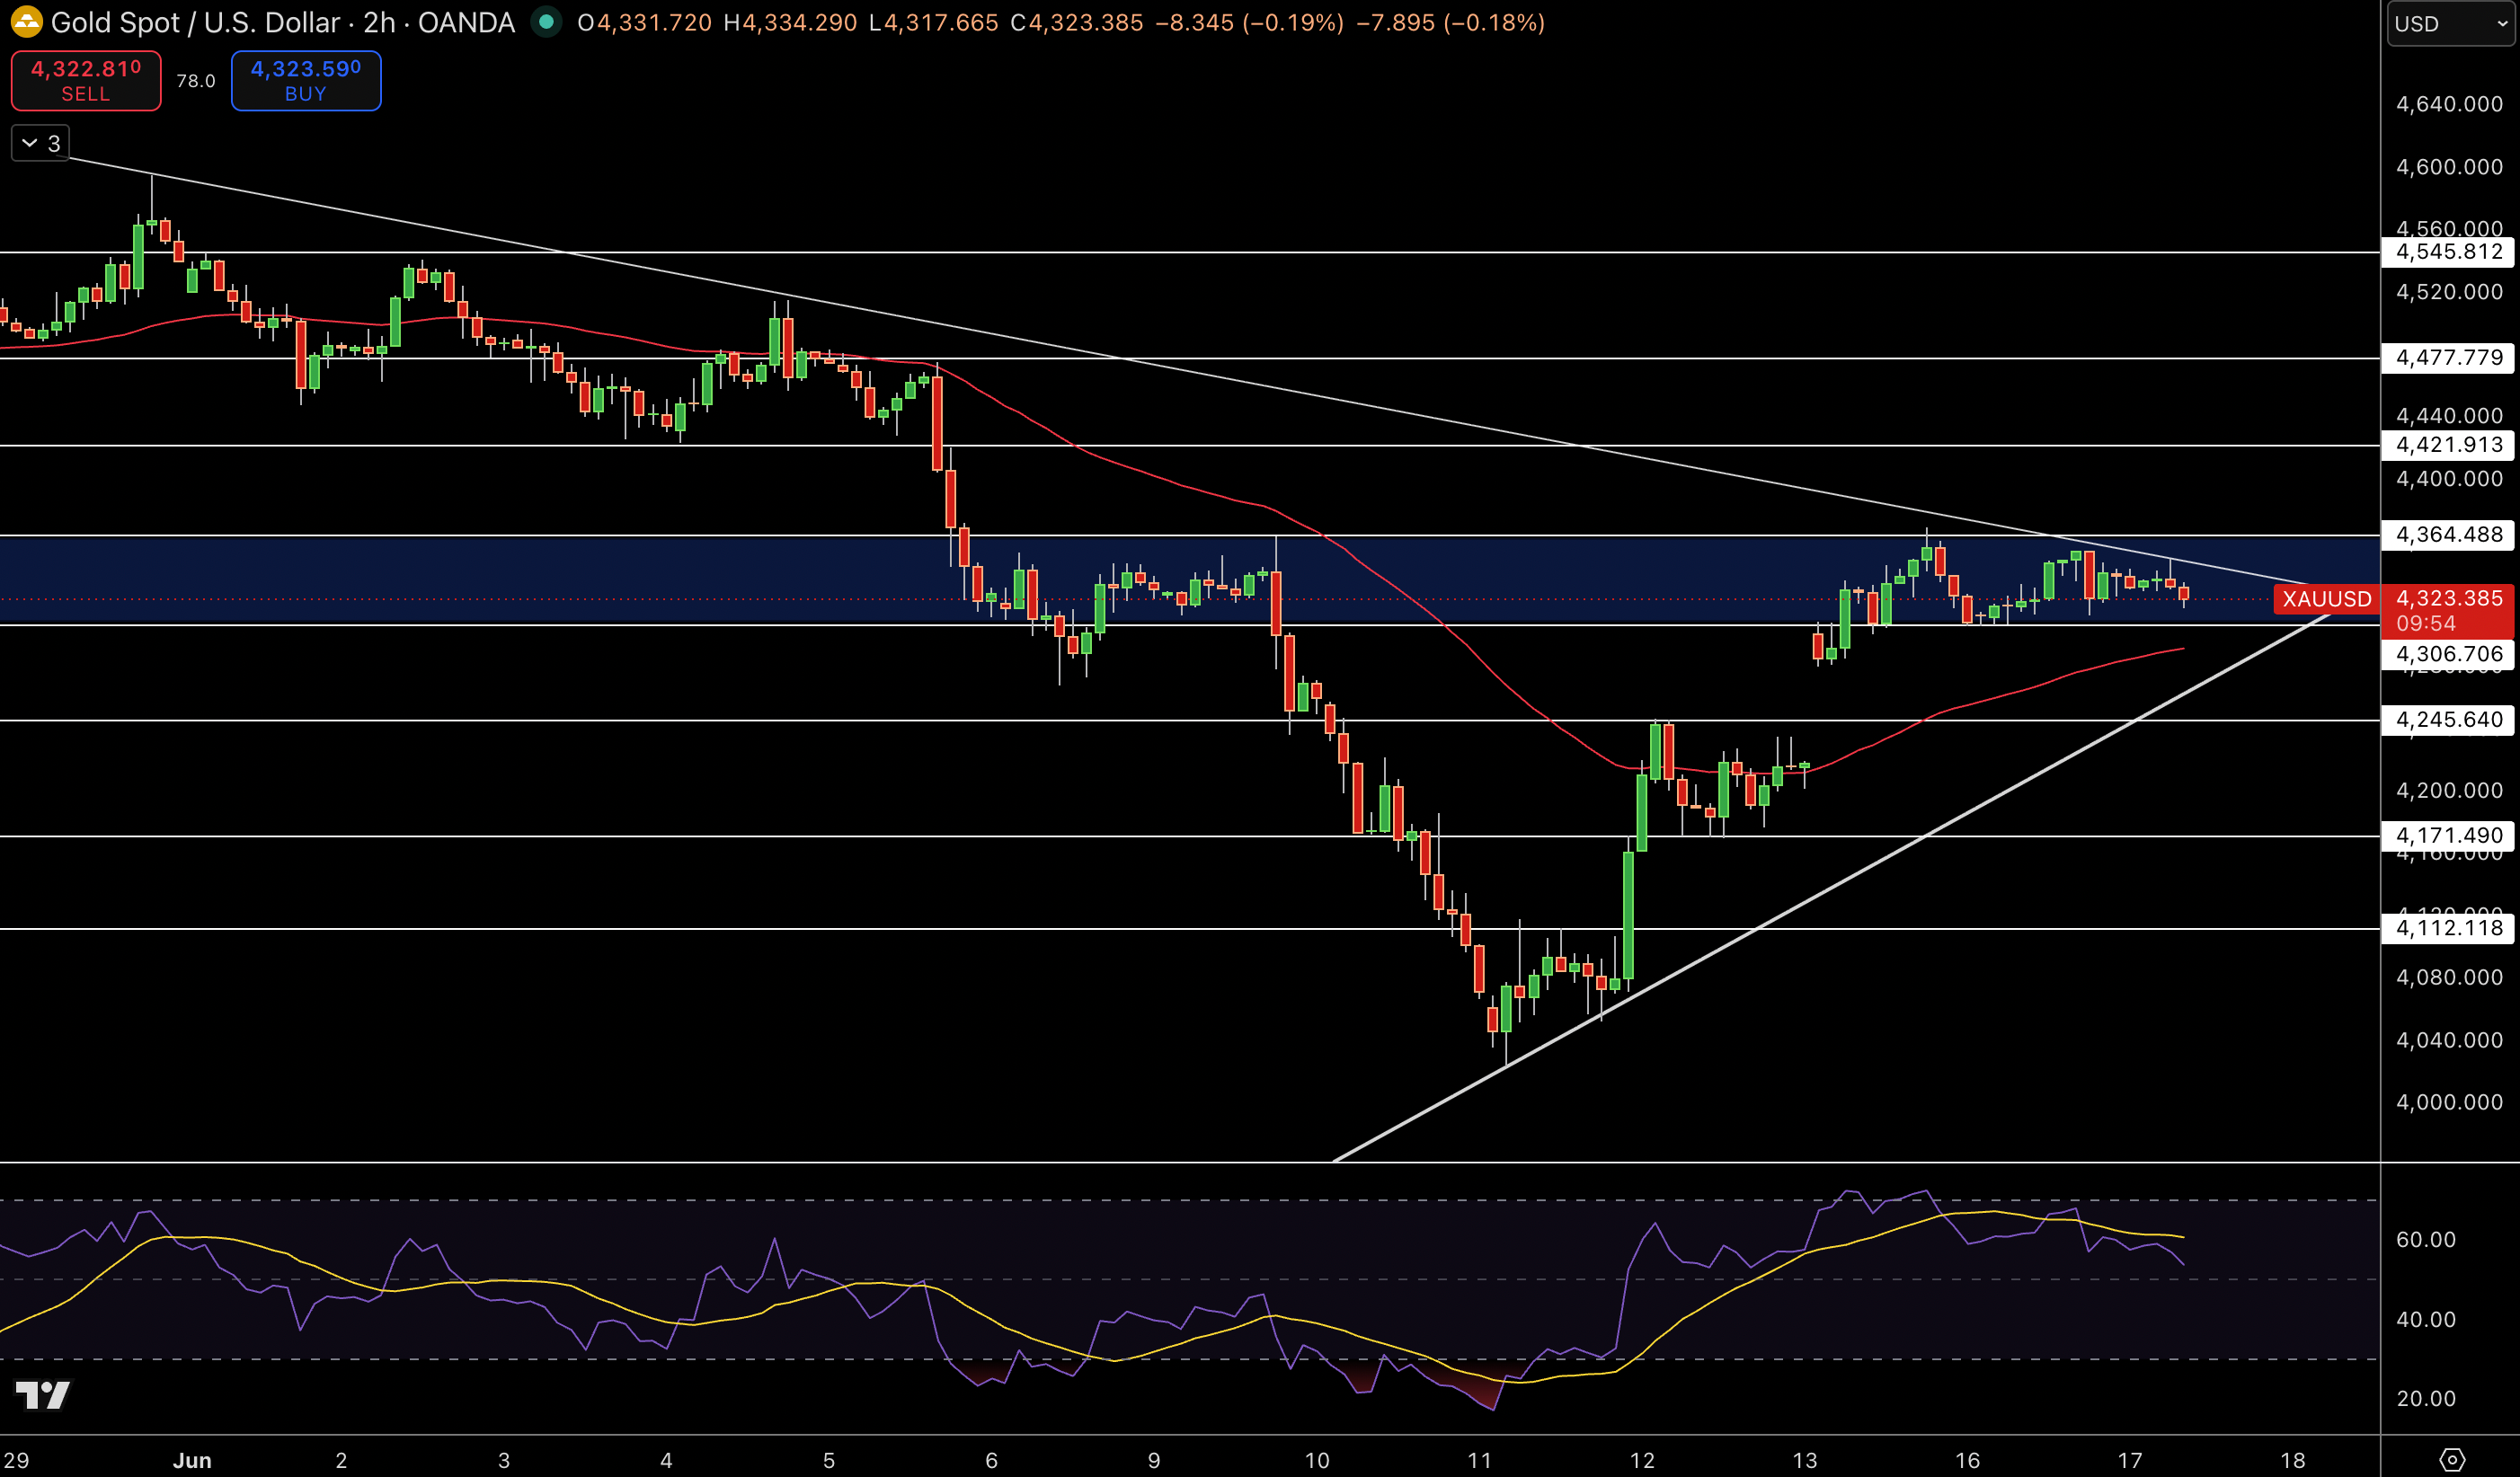2520x1477 pixels.
Task: Click the blue BUY 4,323.590 button
Action: (306, 80)
